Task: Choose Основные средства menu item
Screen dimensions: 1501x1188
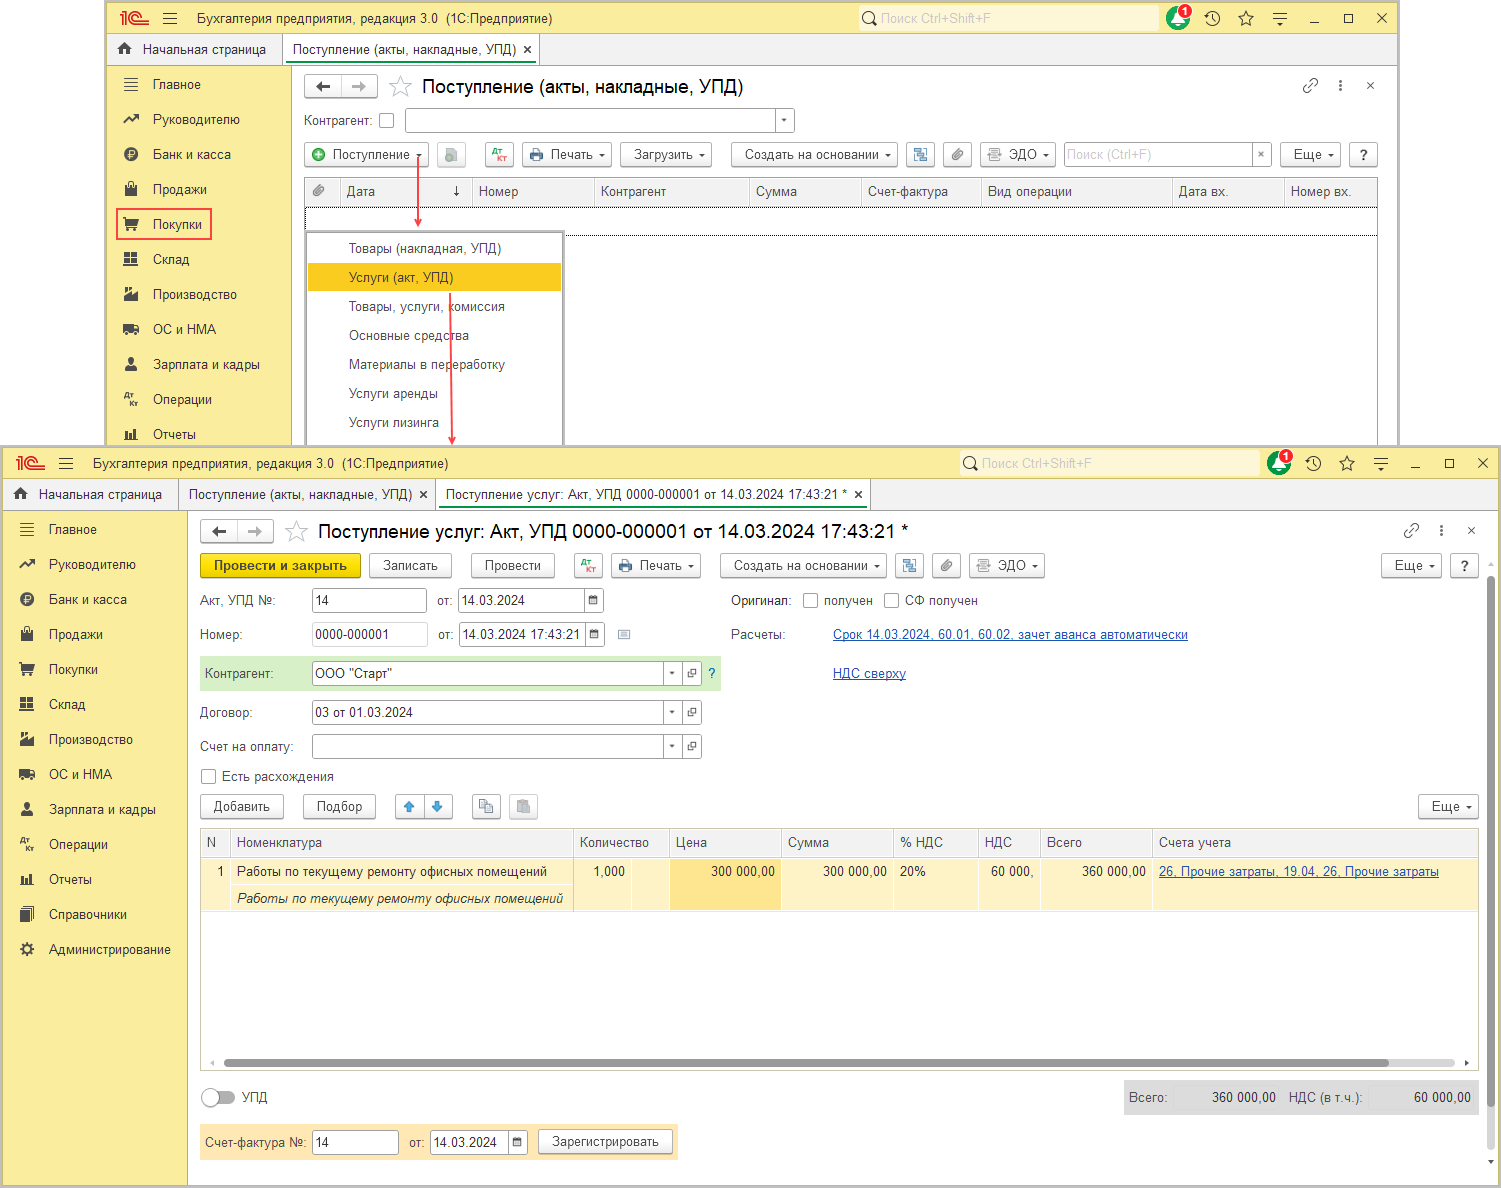Action: [x=434, y=336]
